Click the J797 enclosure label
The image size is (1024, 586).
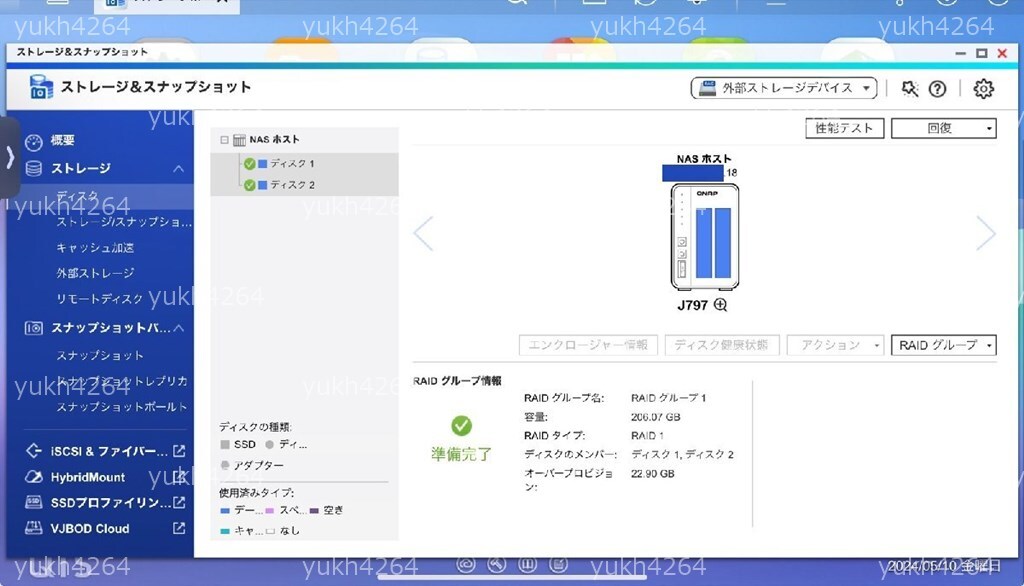pyautogui.click(x=692, y=305)
